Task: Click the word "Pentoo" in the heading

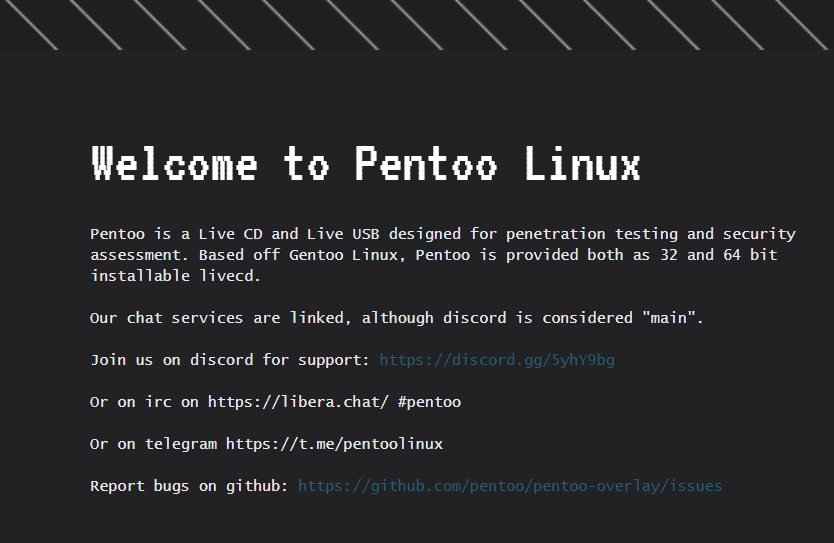Action: 425,164
